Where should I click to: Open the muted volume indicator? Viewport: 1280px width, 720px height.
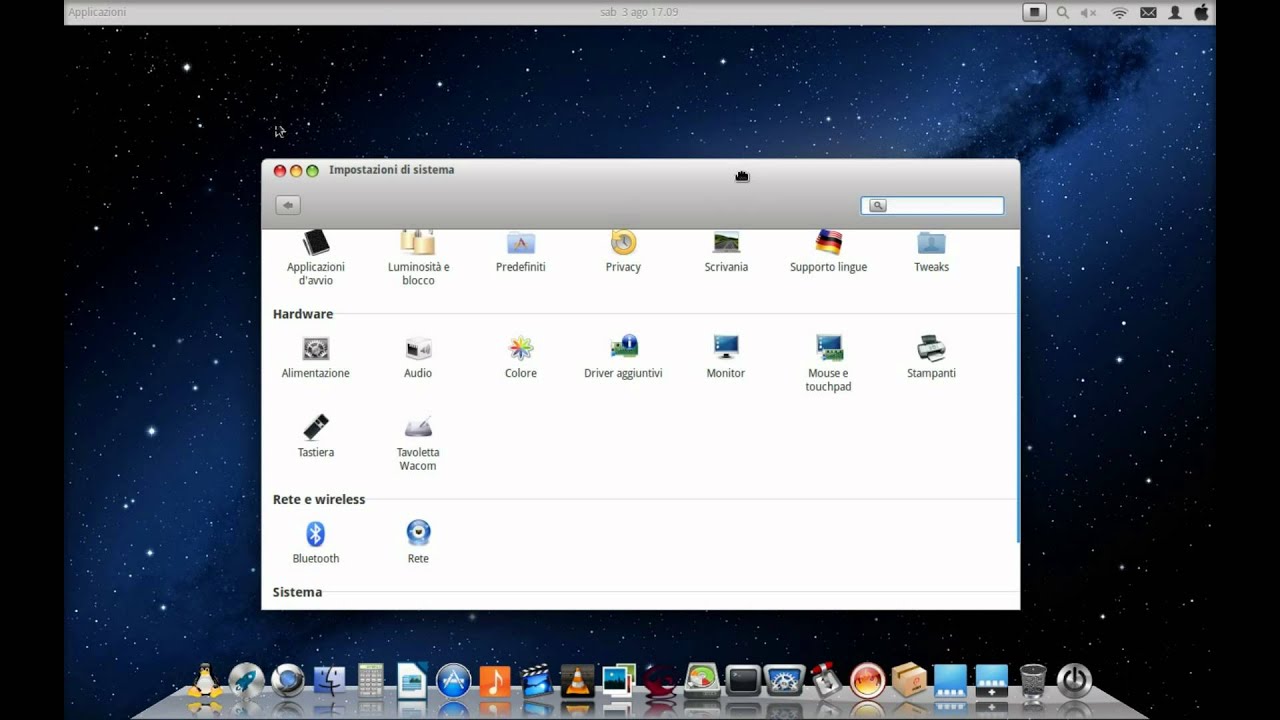pos(1089,12)
